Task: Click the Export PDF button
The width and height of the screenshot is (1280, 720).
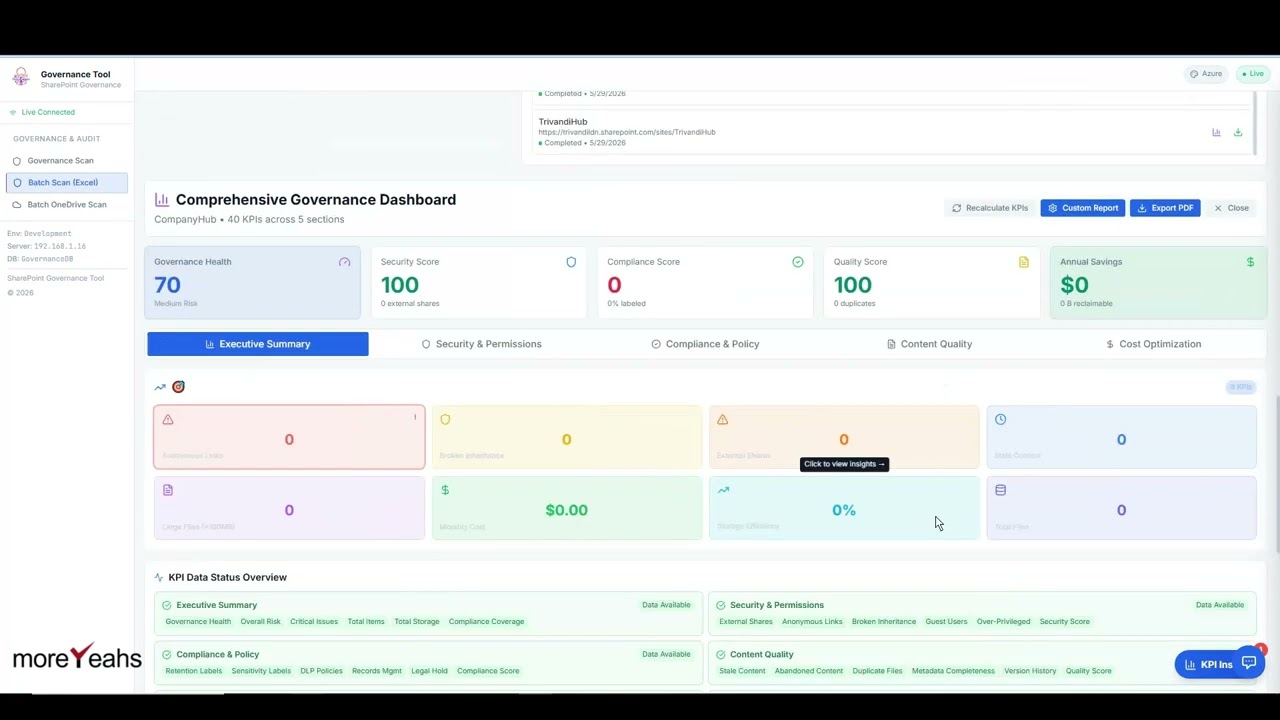Action: [1165, 208]
